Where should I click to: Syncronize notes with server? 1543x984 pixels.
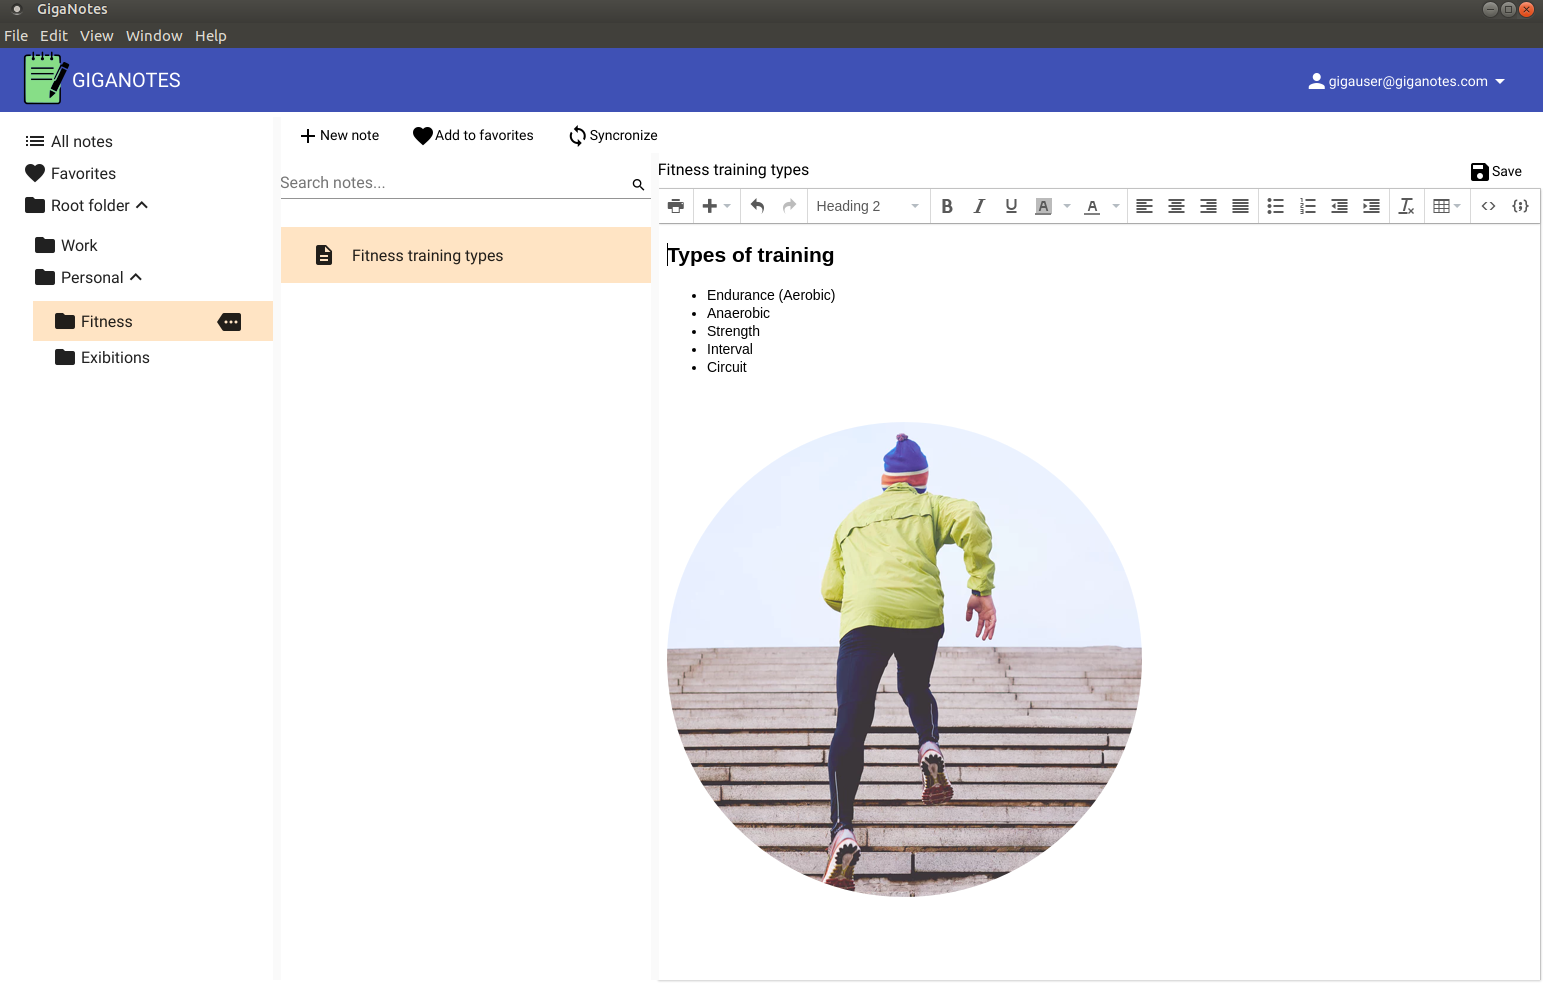[613, 136]
